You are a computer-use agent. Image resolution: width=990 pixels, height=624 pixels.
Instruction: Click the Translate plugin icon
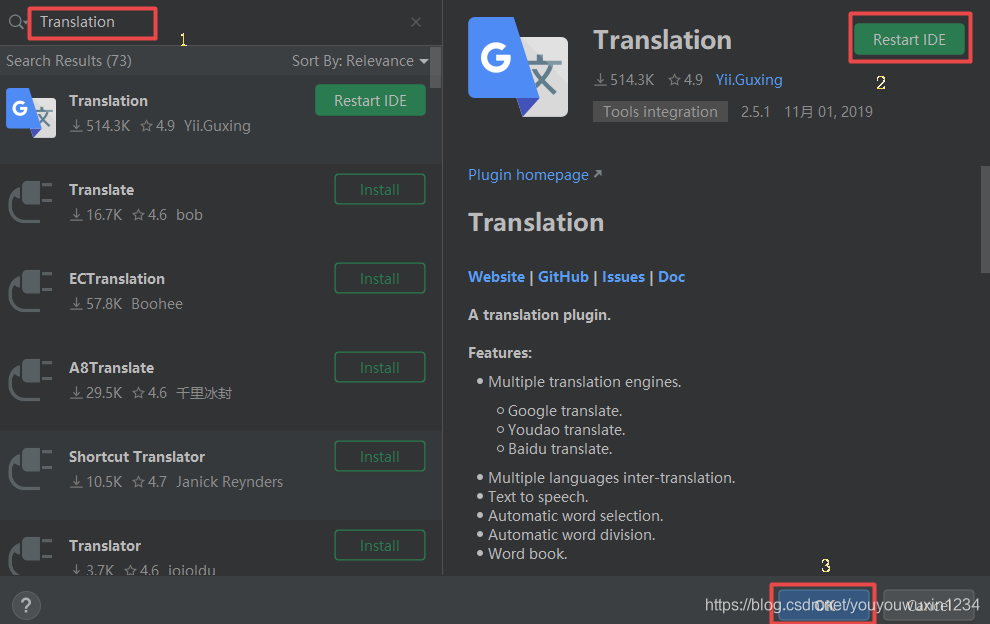[30, 201]
